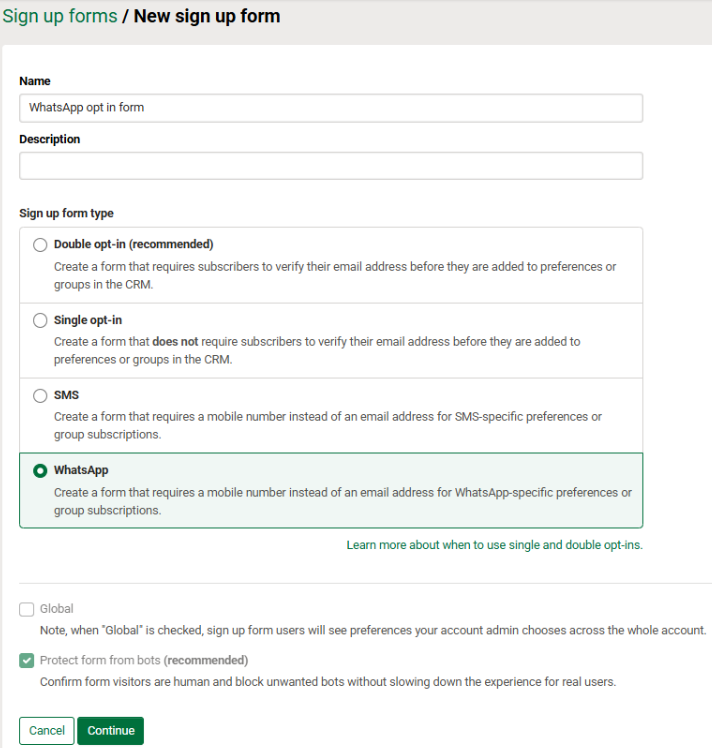Click the Single opt-in label
712x748 pixels.
[x=88, y=320]
